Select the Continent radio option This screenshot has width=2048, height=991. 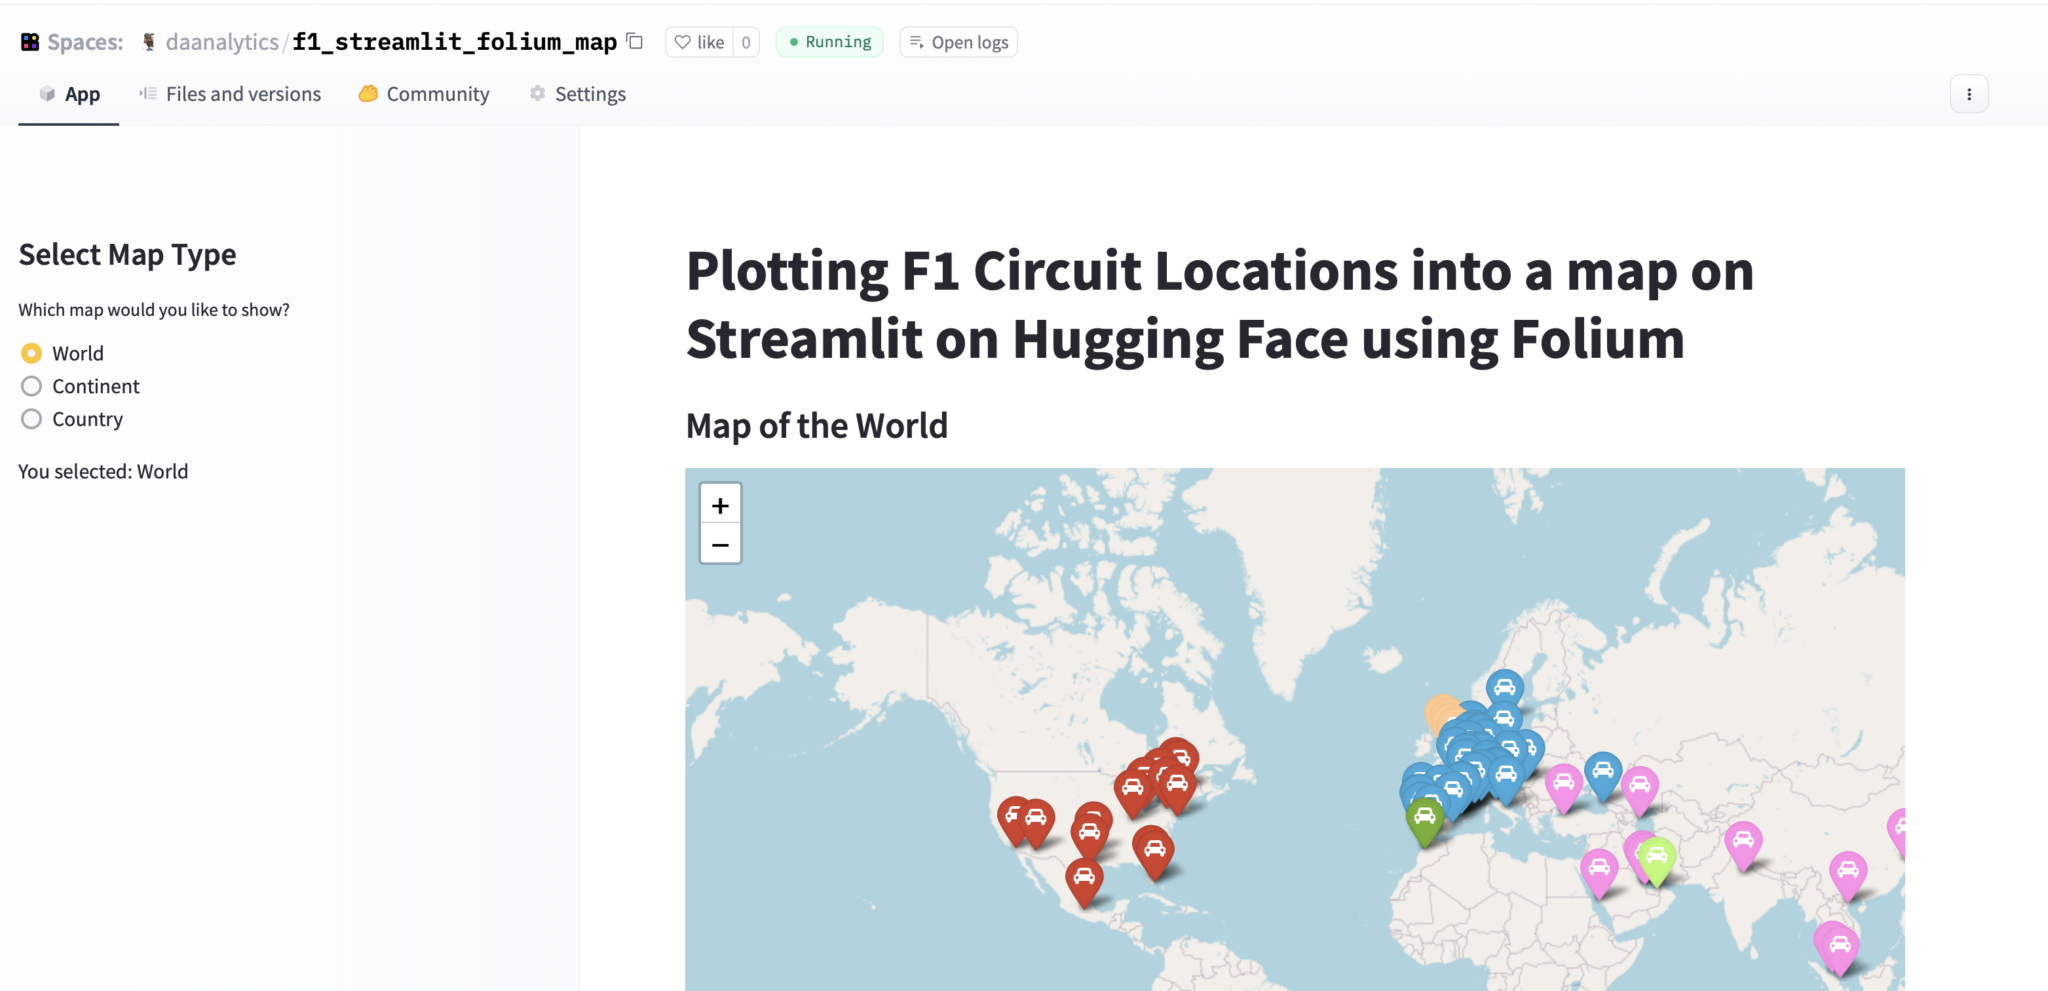31,386
